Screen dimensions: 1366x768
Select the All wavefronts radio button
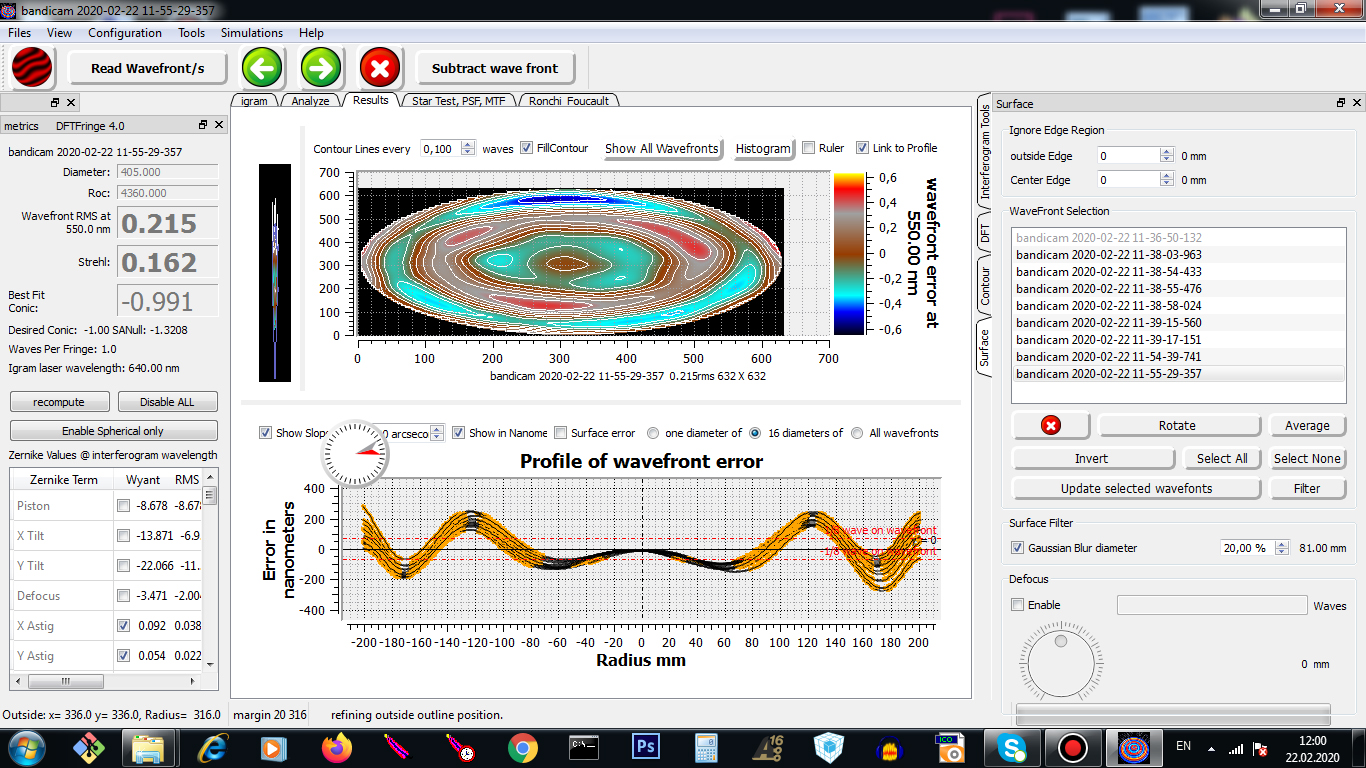click(857, 433)
